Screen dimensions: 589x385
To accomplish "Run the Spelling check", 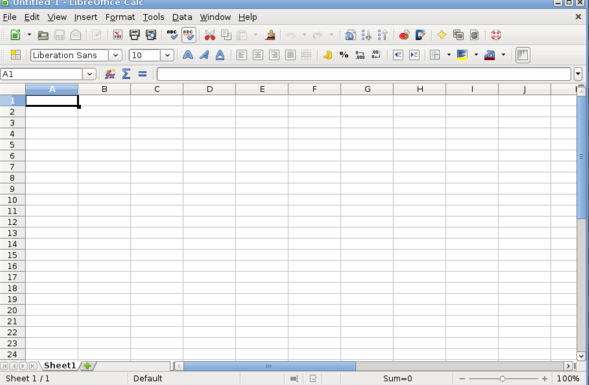I will tap(172, 35).
